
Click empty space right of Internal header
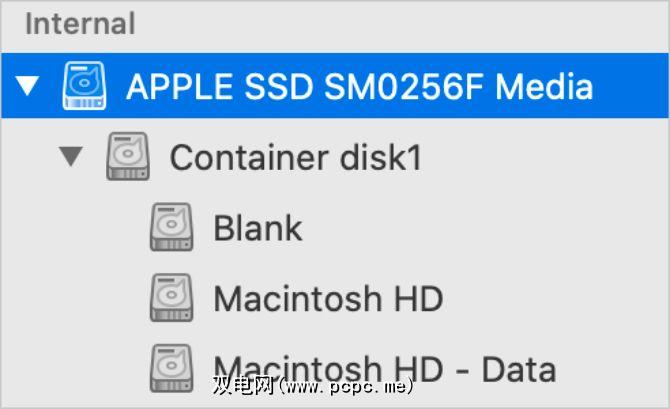tap(400, 24)
